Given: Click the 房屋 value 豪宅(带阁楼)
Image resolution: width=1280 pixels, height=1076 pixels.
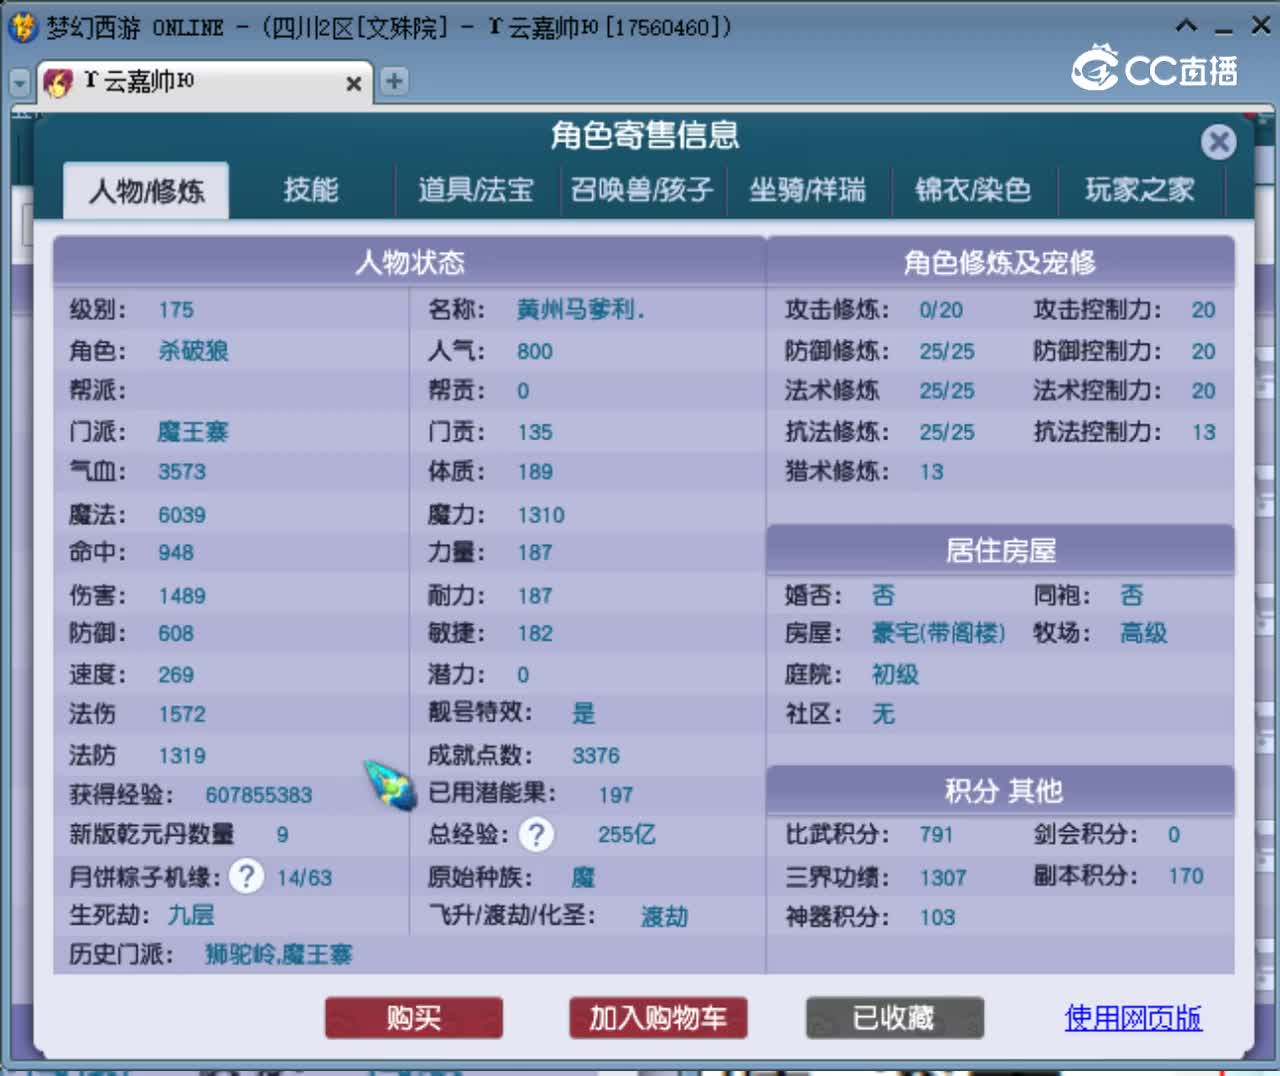Looking at the screenshot, I should coord(938,633).
